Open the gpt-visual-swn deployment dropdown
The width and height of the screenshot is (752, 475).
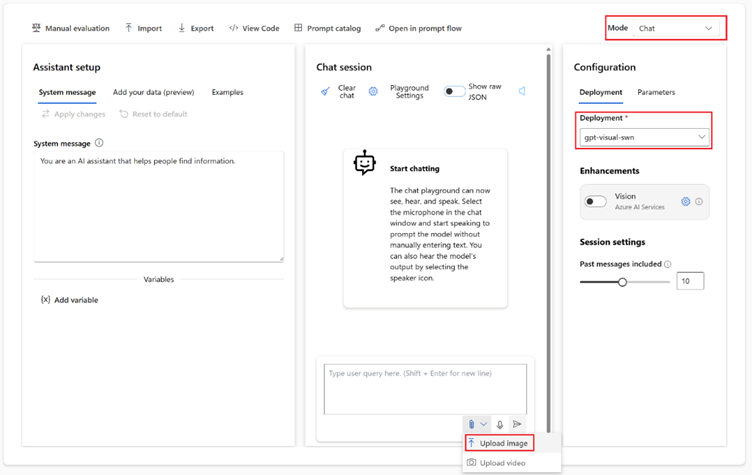[644, 137]
